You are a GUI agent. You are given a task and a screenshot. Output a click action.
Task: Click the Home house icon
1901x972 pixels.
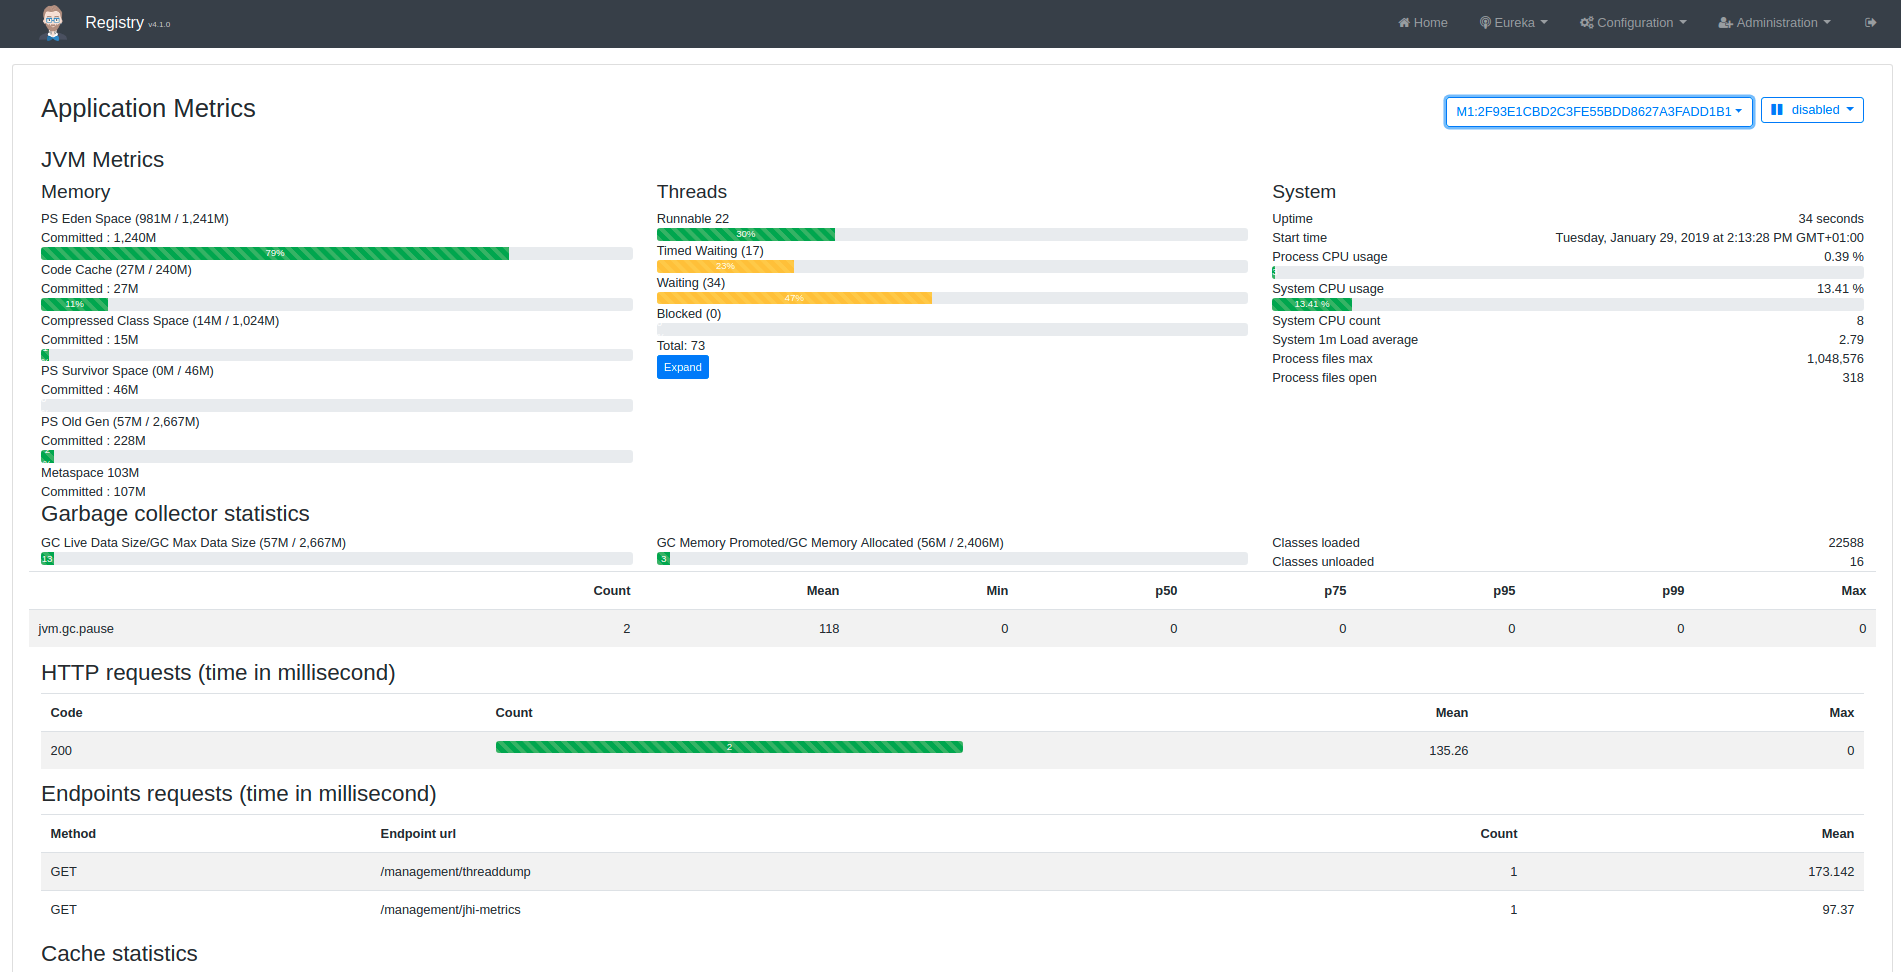1404,23
